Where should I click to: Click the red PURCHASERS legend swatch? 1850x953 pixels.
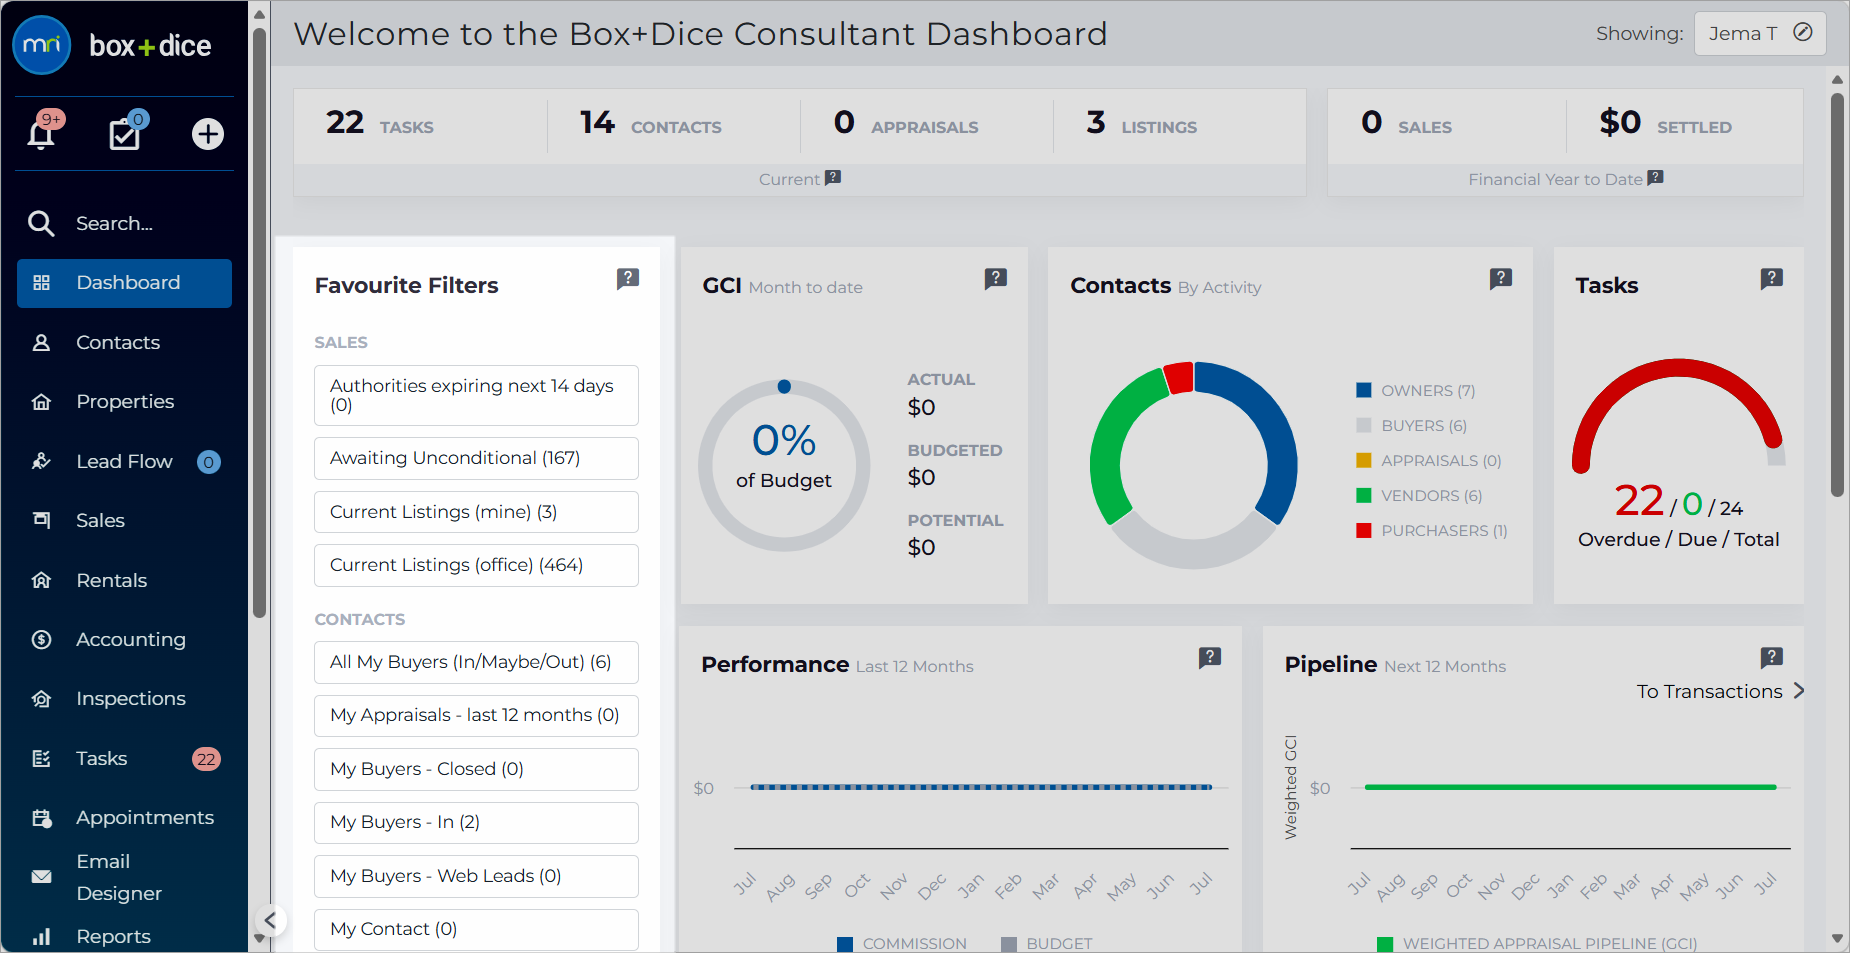1363,531
